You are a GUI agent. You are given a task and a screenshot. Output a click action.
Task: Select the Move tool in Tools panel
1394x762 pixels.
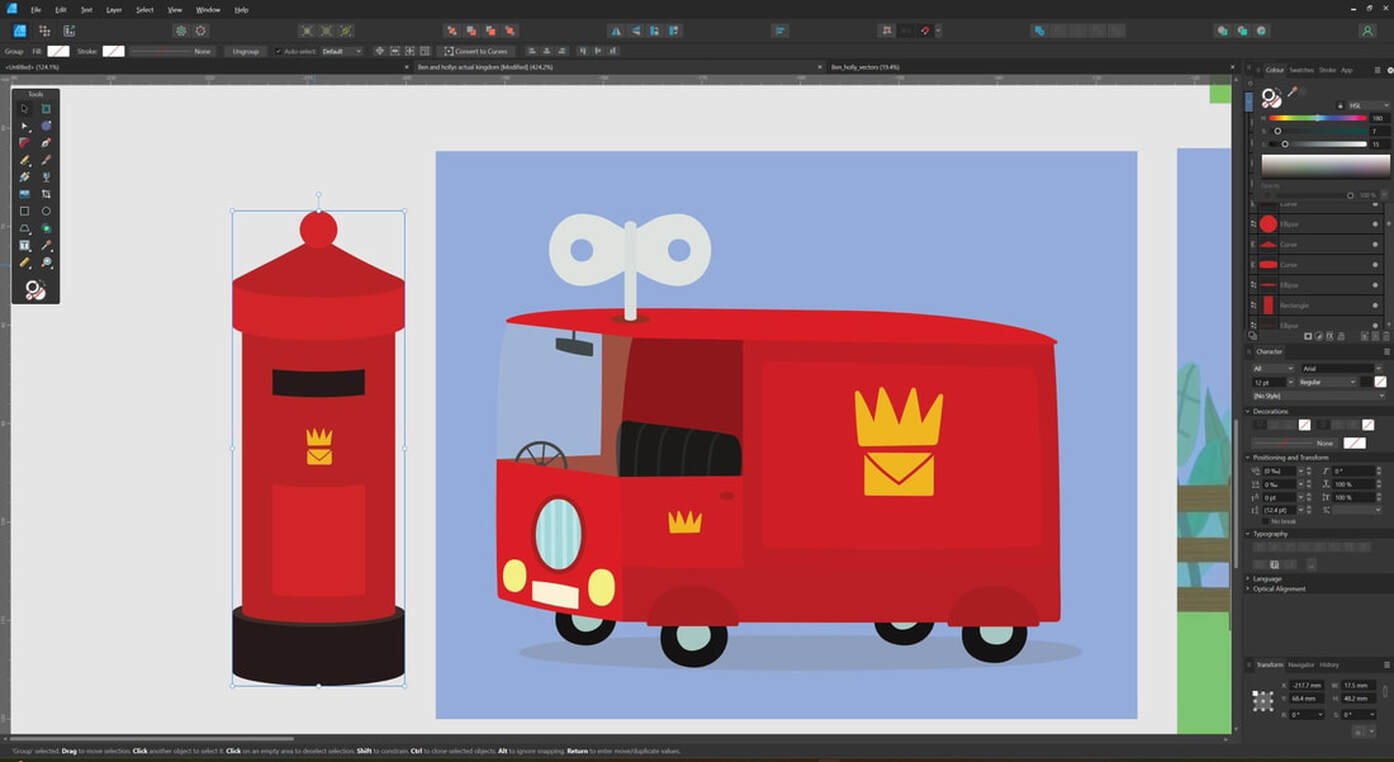click(25, 109)
